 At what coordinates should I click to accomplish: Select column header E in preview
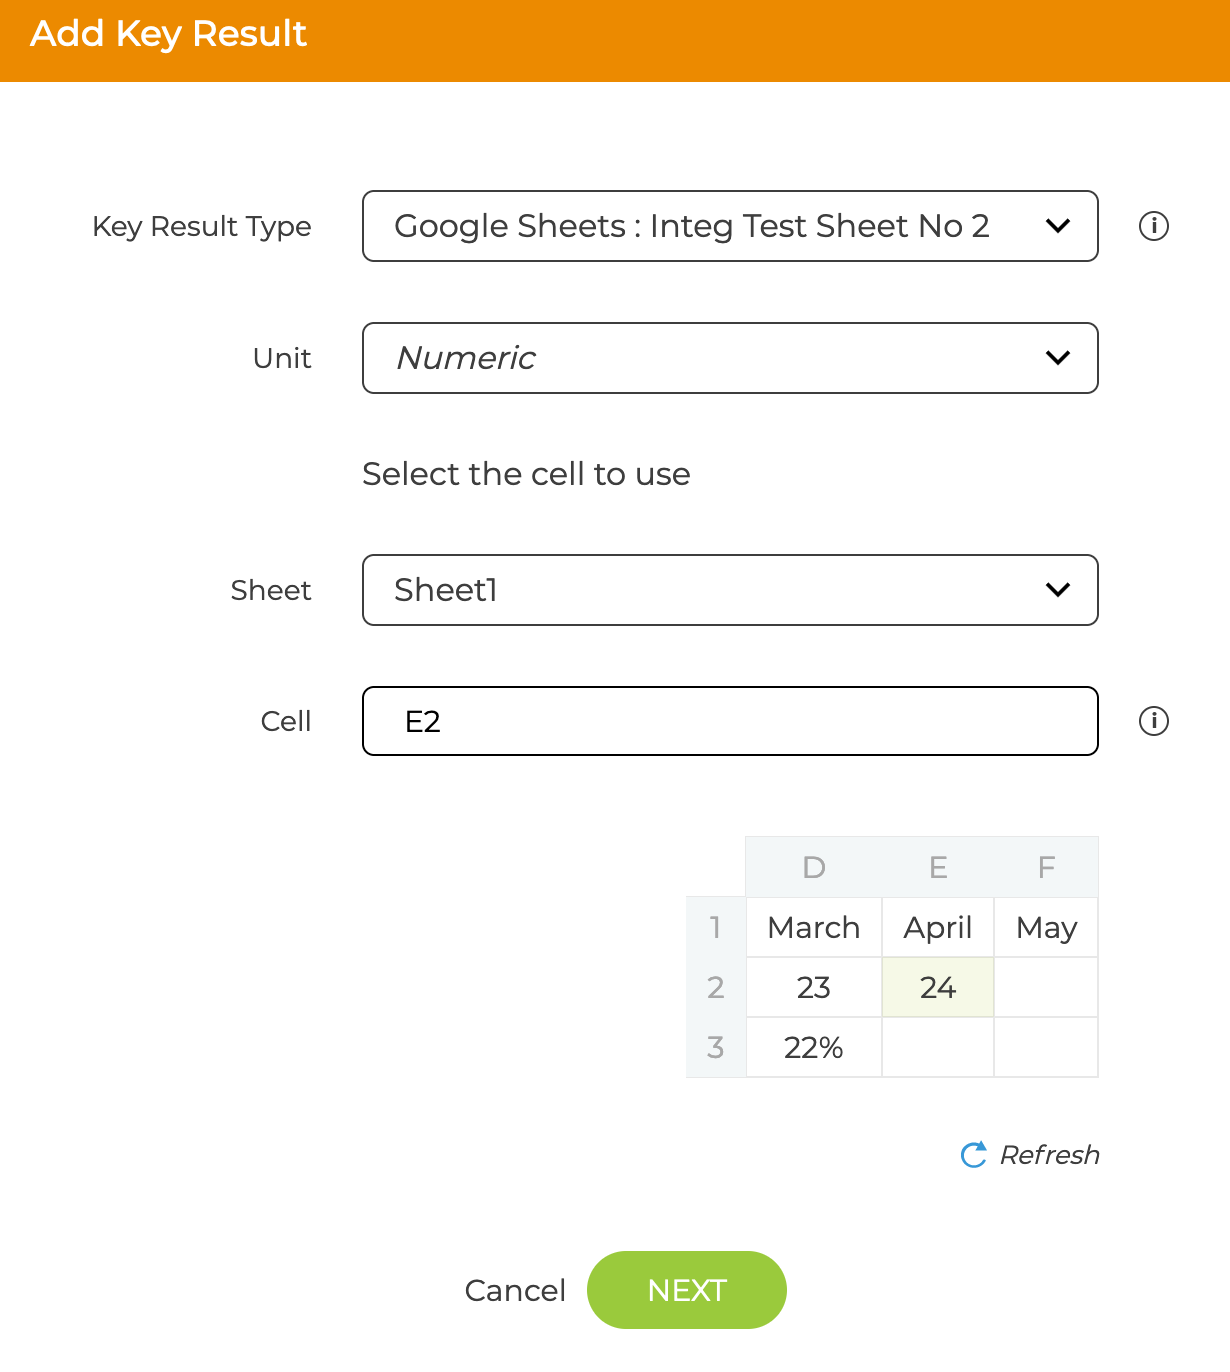tap(938, 867)
